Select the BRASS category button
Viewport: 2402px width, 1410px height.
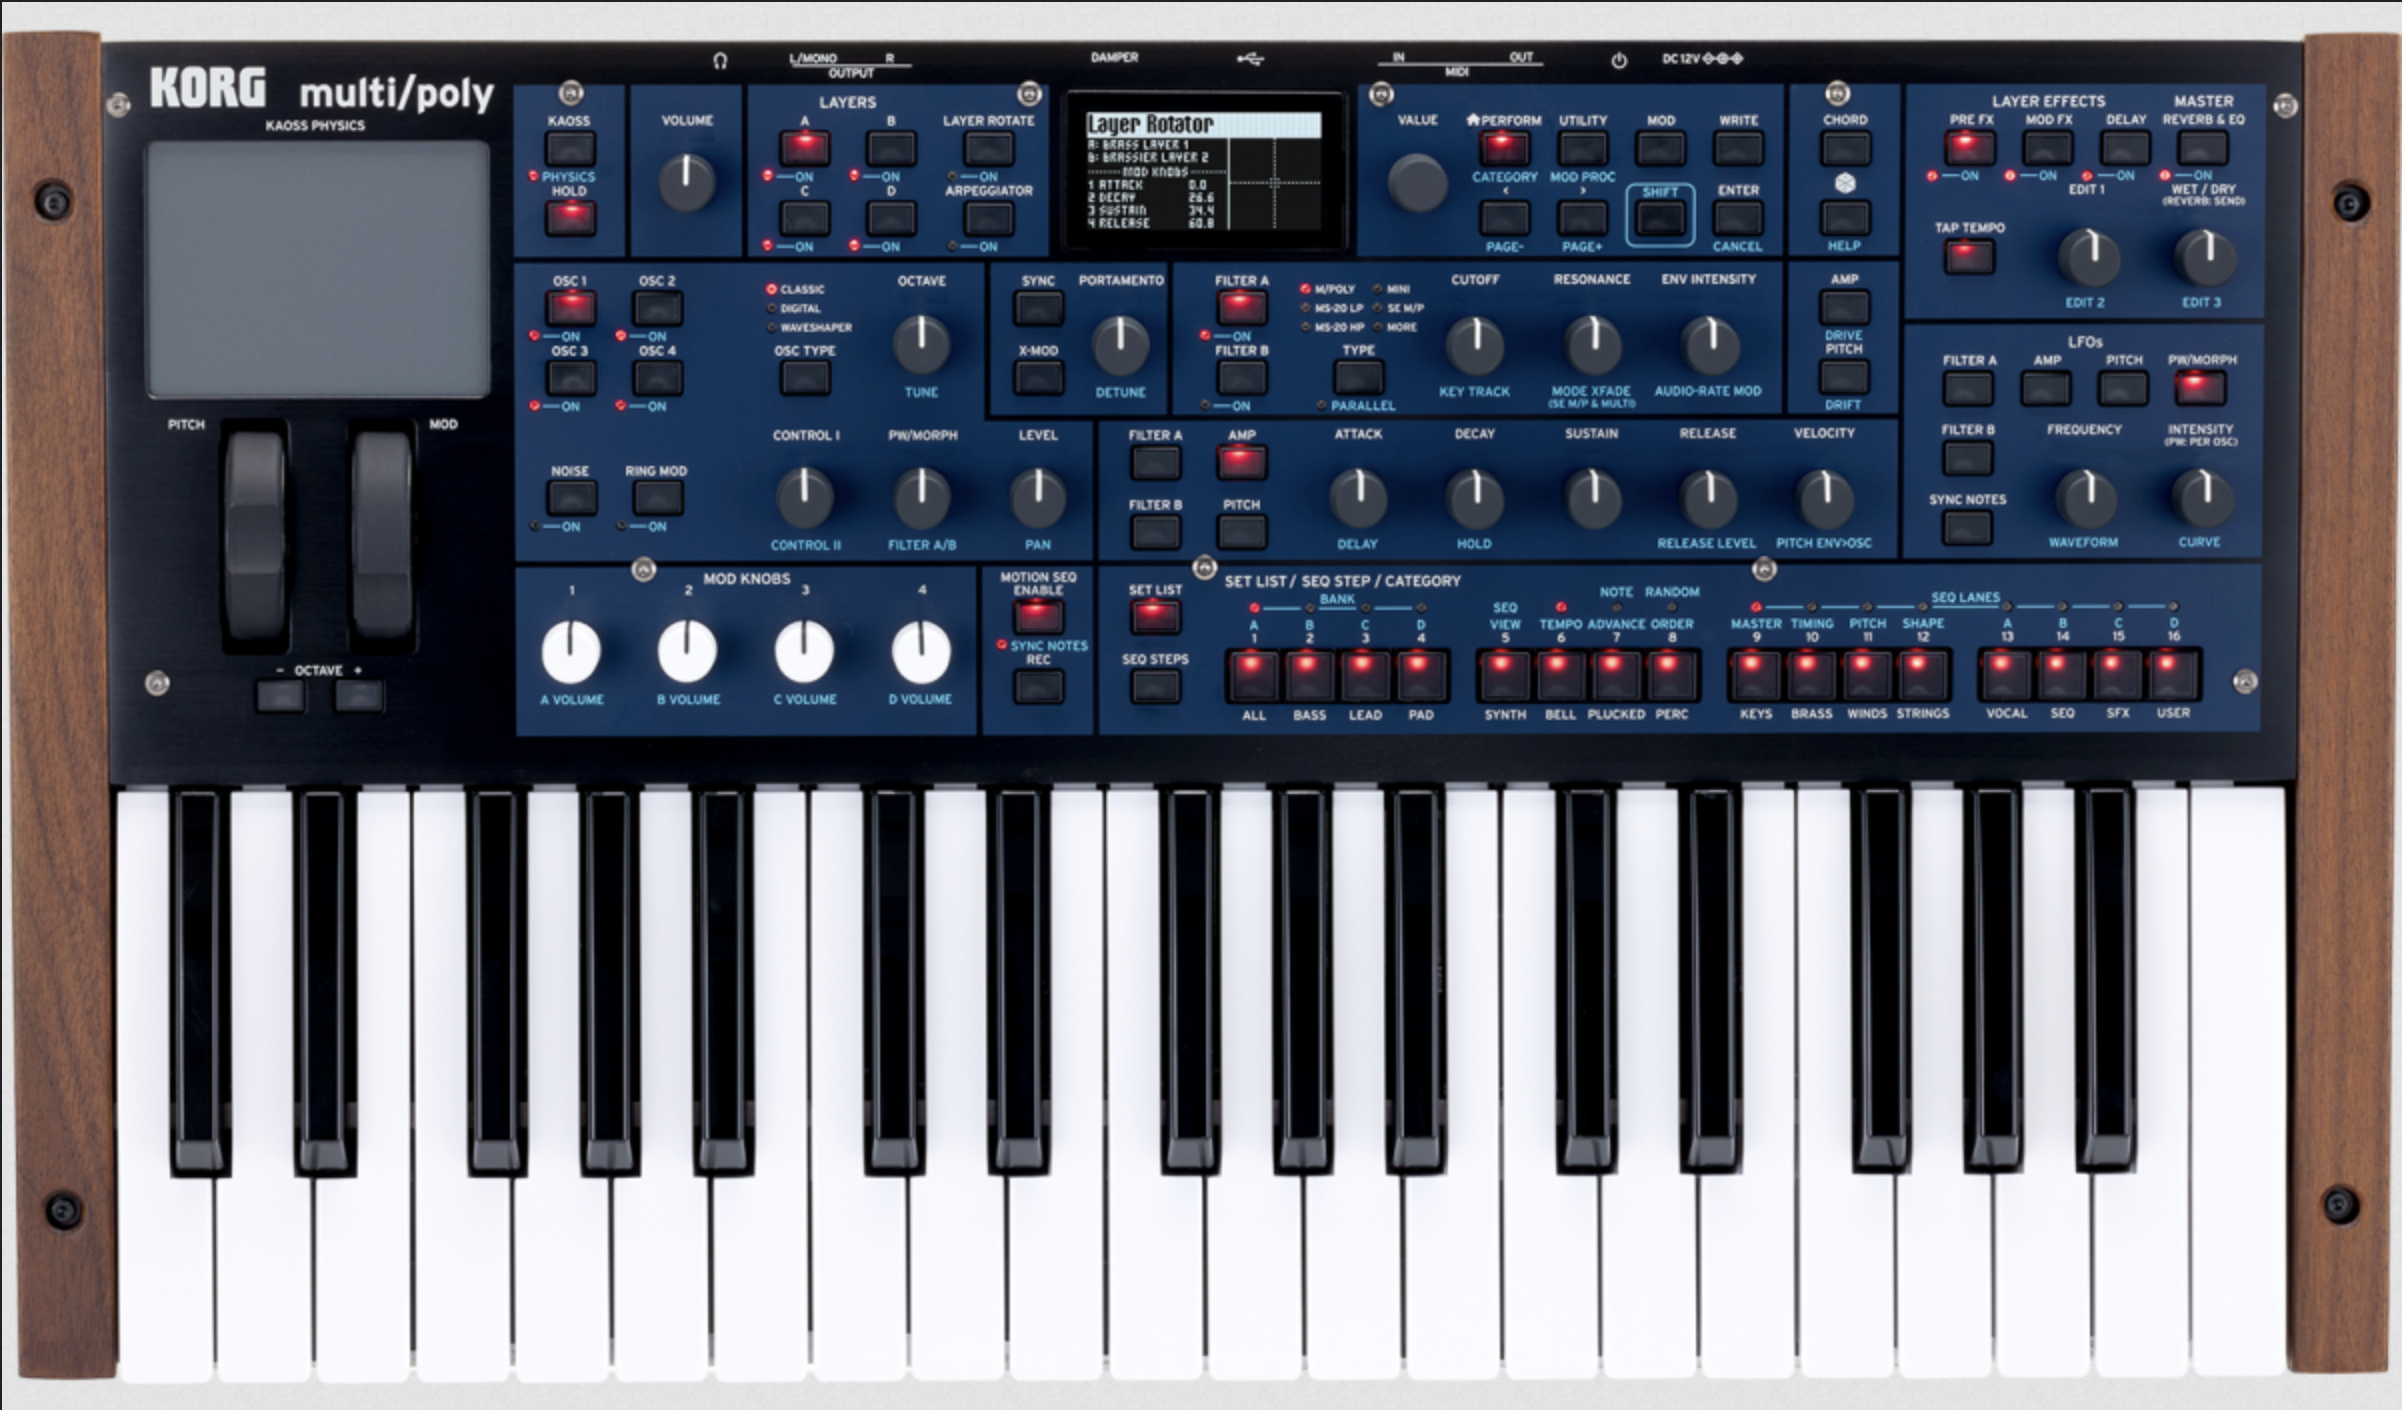[x=1810, y=675]
